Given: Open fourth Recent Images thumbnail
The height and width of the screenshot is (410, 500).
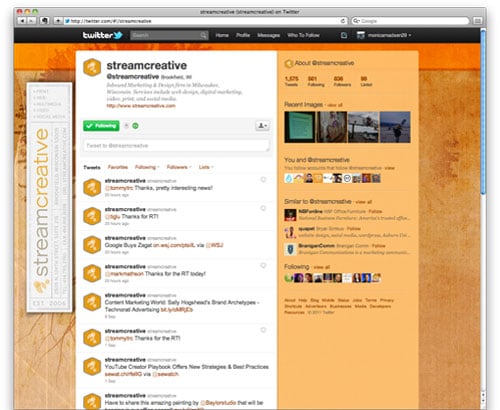Looking at the screenshot, I should (395, 127).
